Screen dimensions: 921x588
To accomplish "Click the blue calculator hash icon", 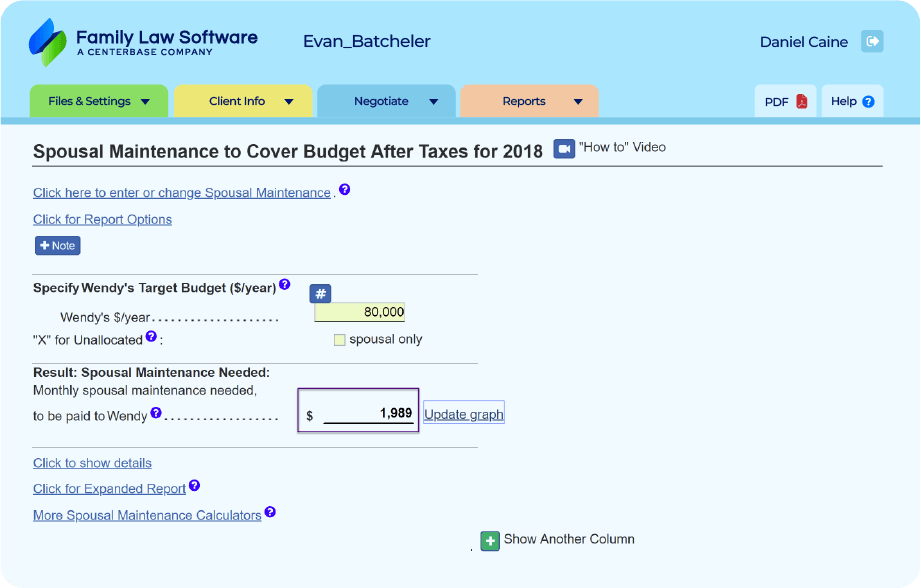I will pyautogui.click(x=320, y=293).
